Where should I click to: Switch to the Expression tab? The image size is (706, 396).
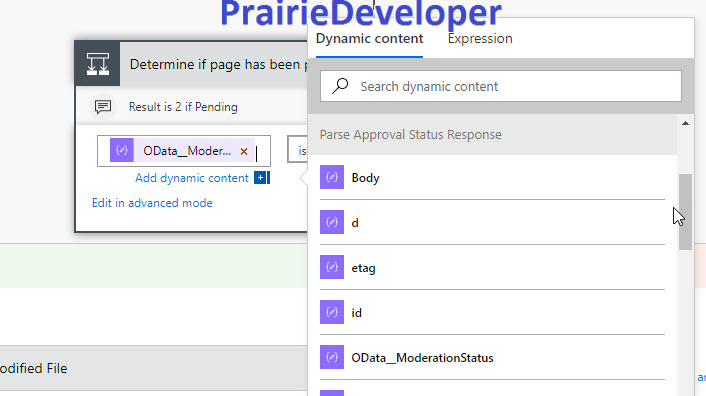pyautogui.click(x=480, y=39)
